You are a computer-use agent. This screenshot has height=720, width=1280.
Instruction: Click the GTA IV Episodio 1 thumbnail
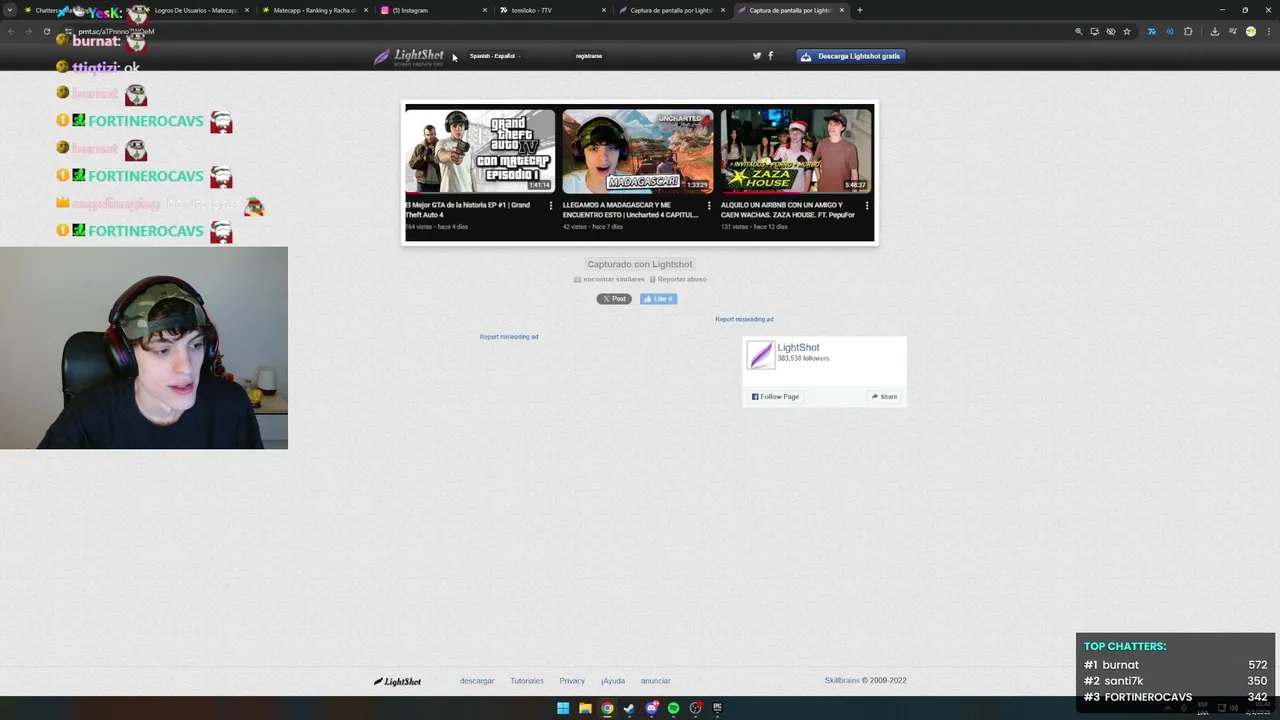coord(480,151)
